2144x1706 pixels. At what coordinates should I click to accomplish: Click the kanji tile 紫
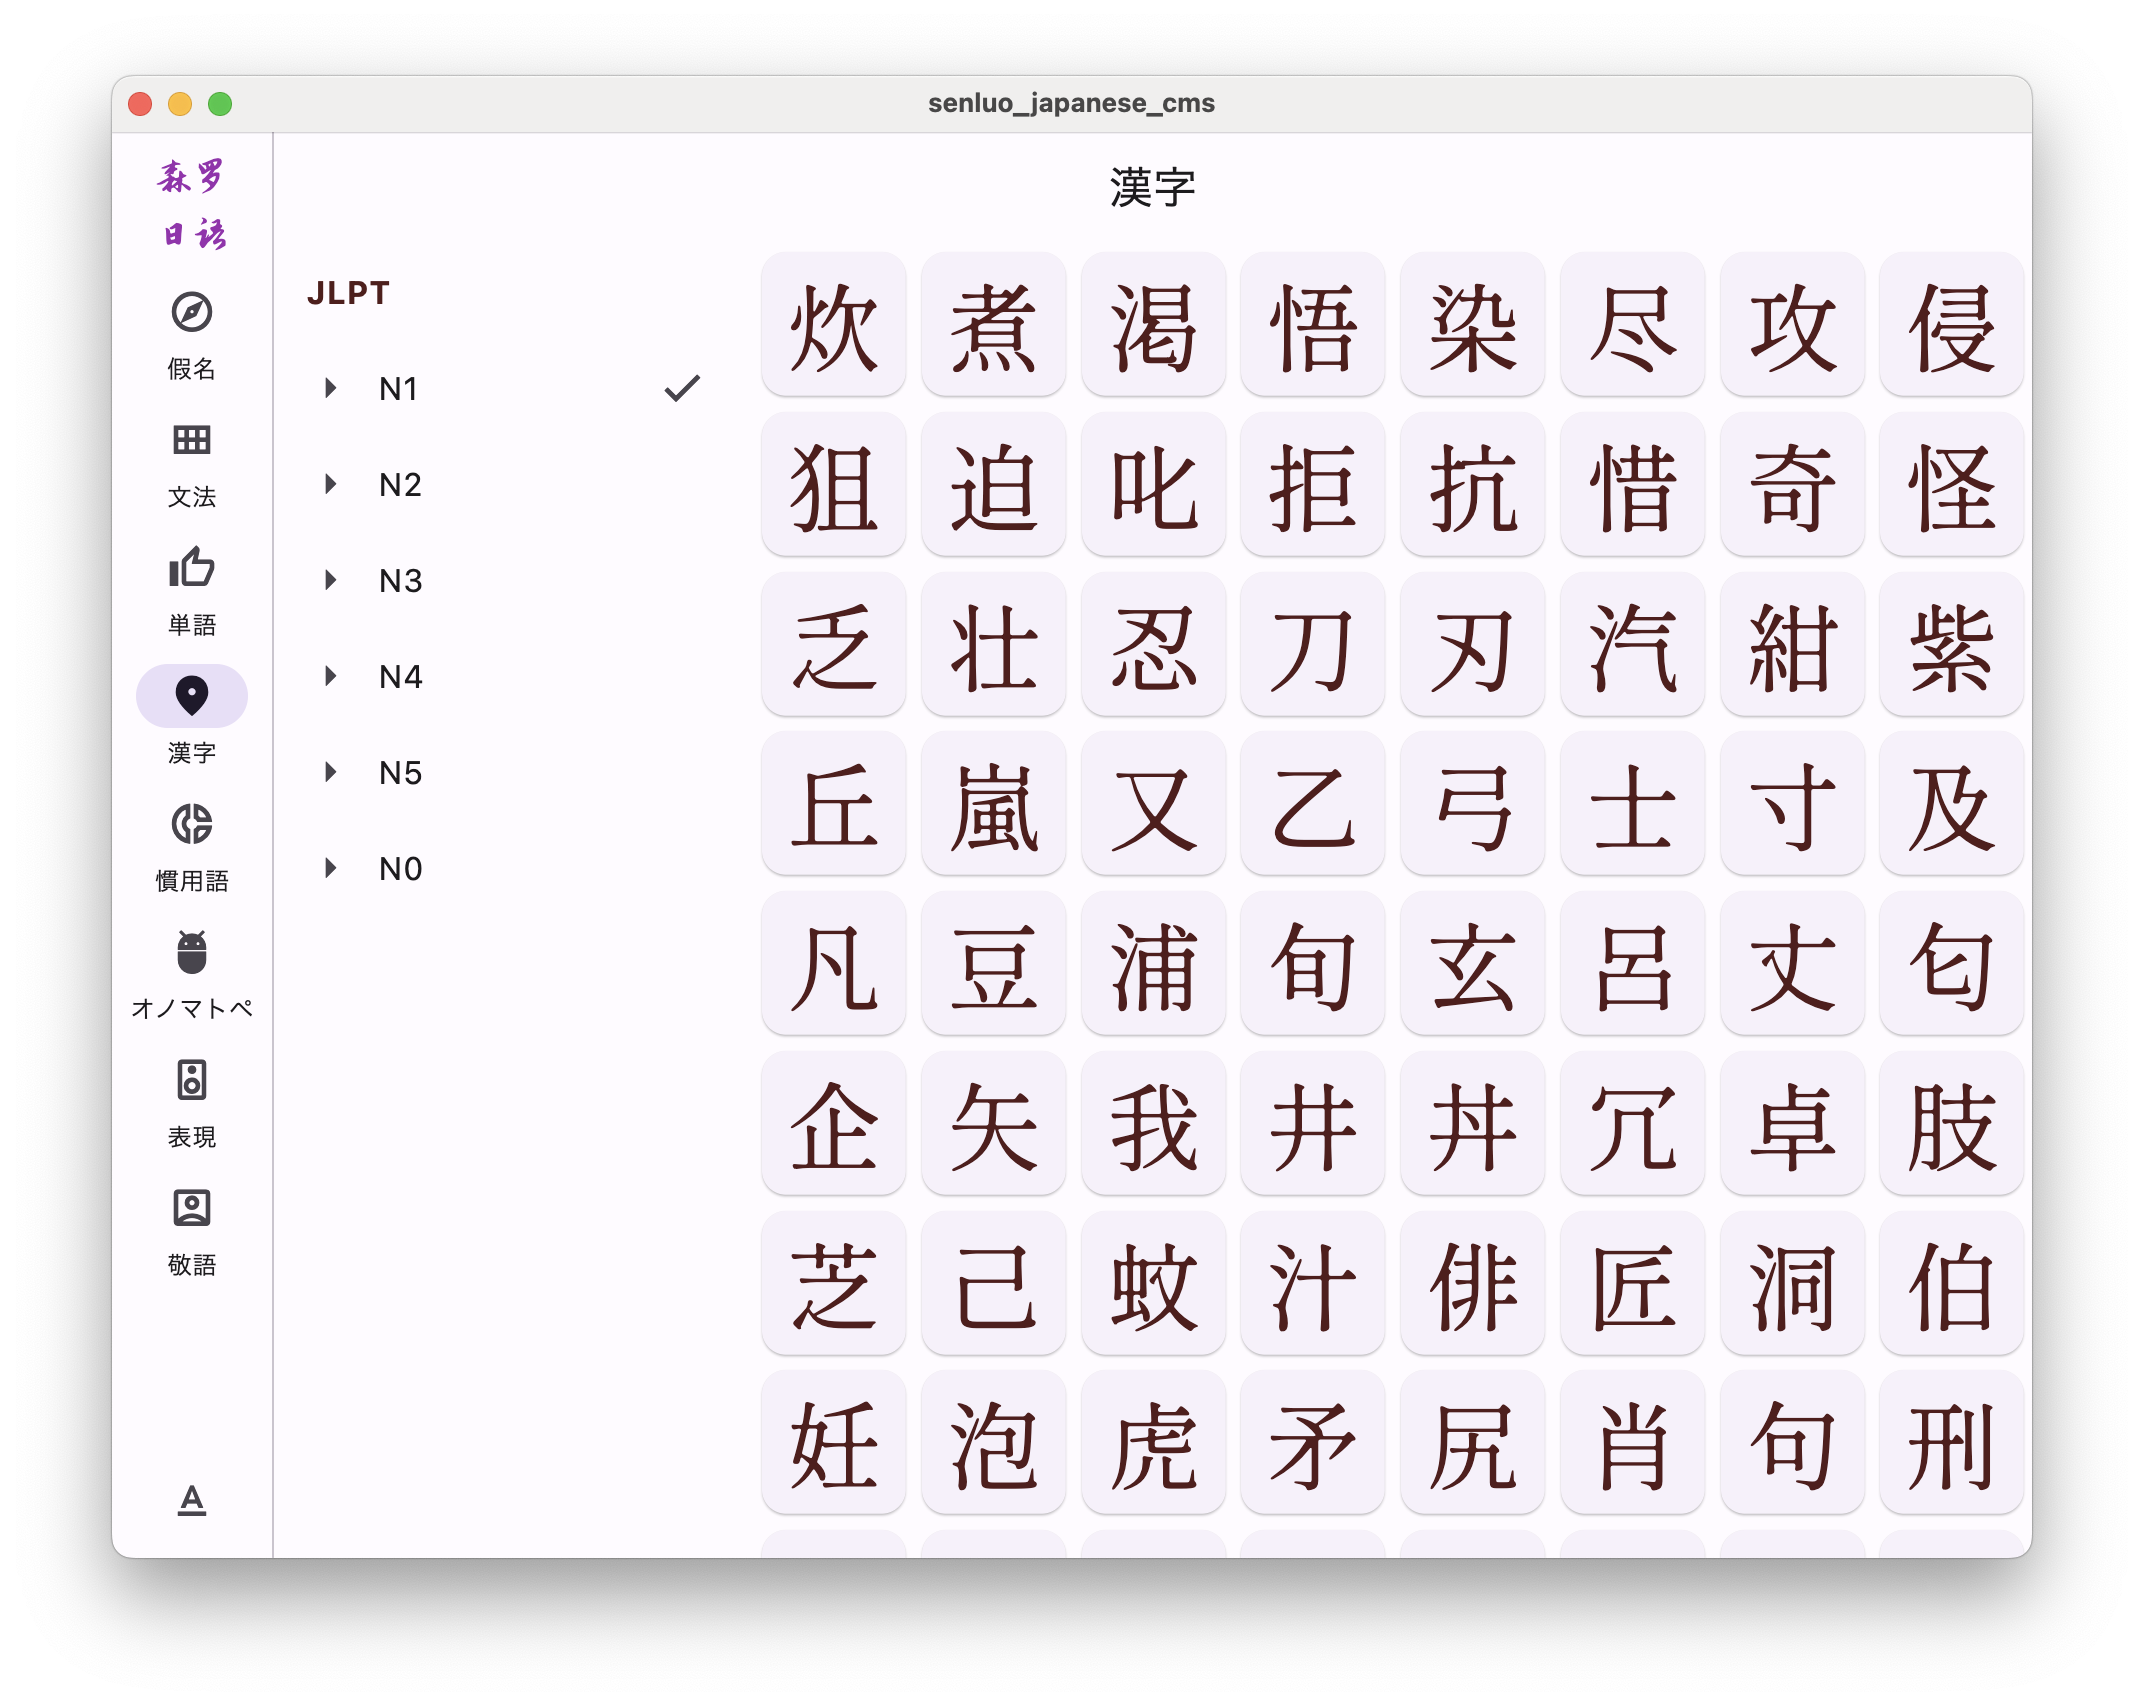[x=1951, y=646]
